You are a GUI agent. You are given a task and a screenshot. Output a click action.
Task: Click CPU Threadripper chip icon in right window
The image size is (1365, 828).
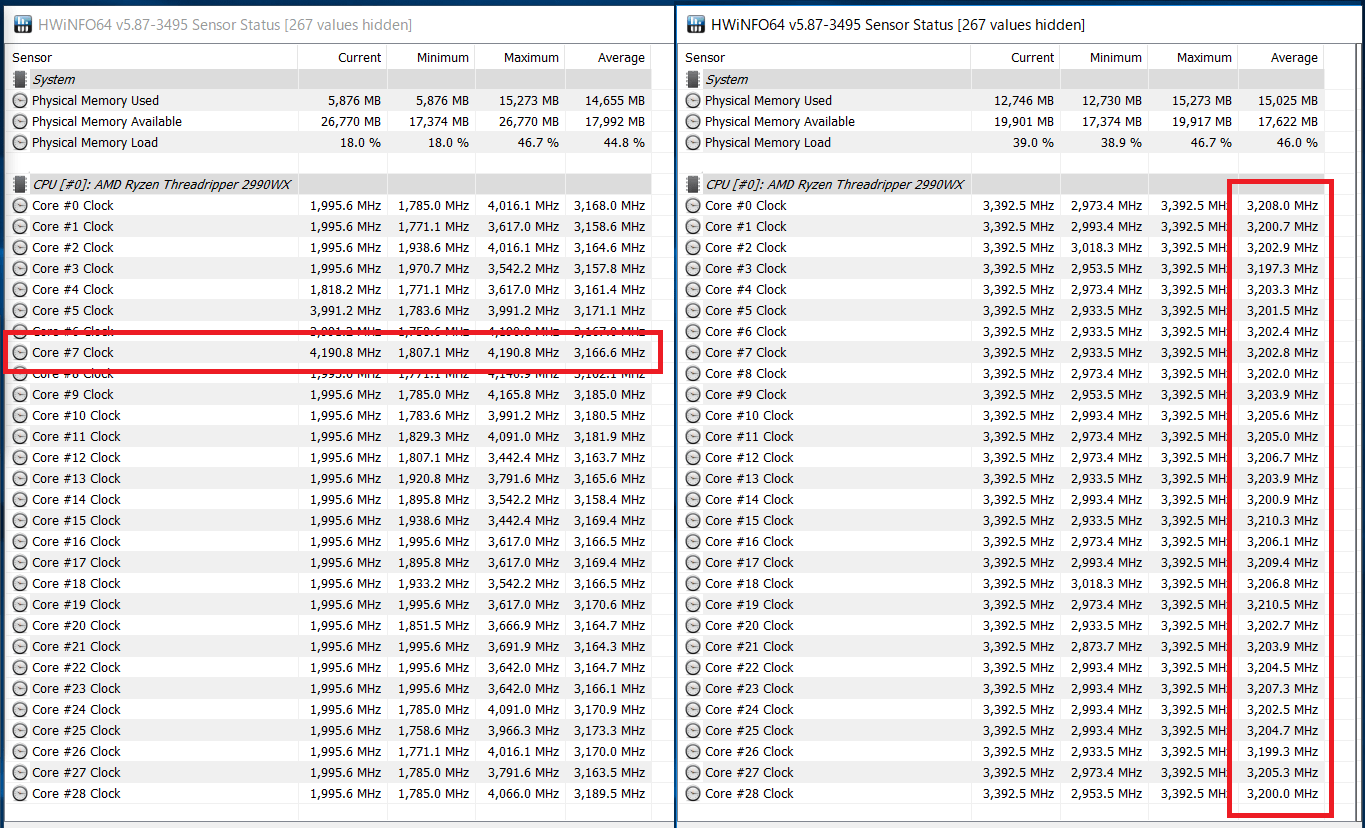693,184
